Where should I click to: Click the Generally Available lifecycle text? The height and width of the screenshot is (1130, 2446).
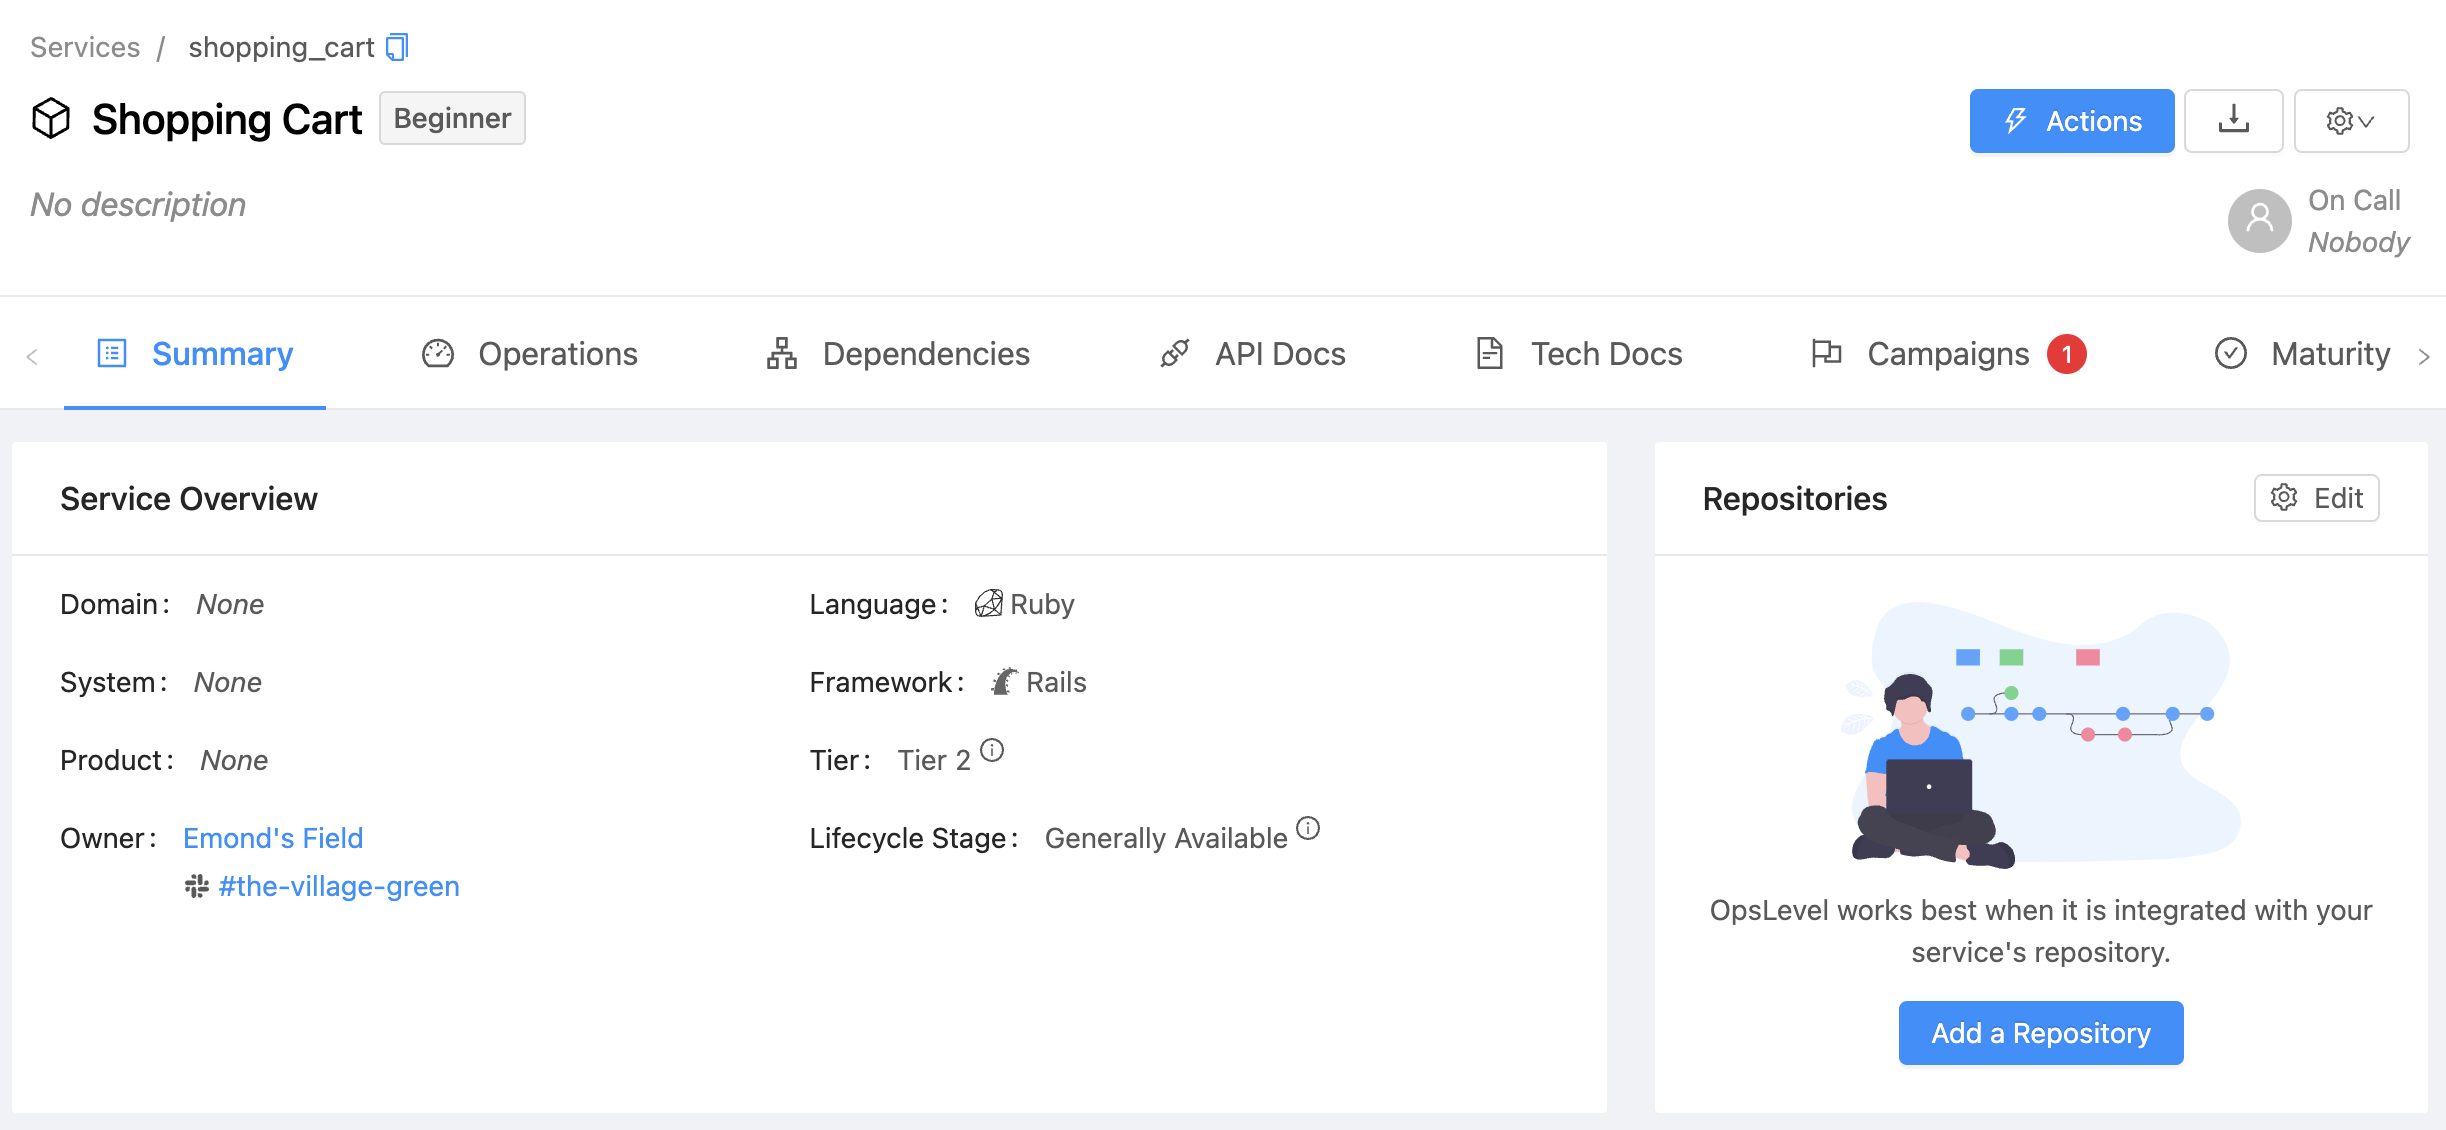tap(1166, 838)
